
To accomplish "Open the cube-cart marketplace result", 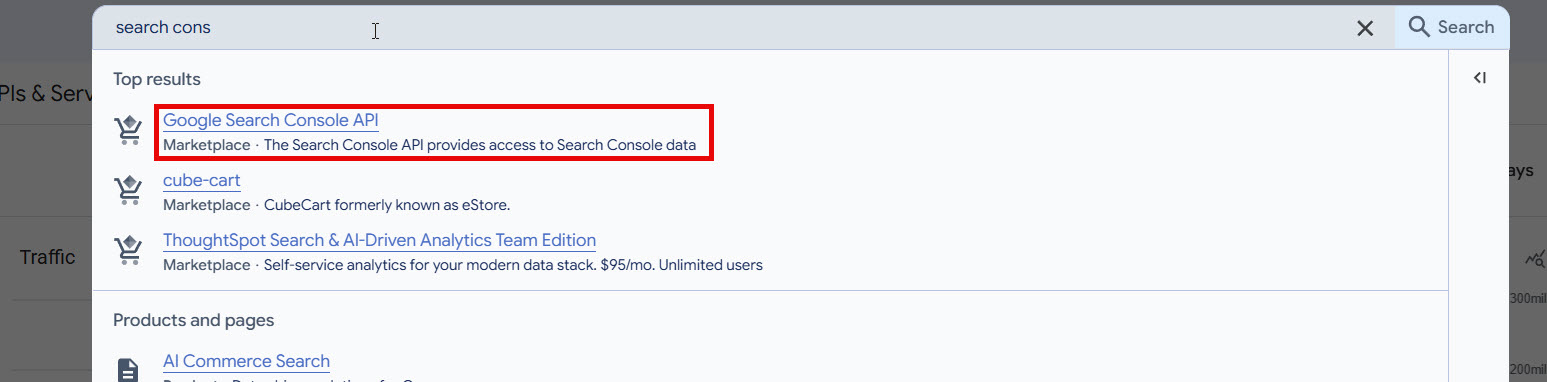I will [x=201, y=180].
